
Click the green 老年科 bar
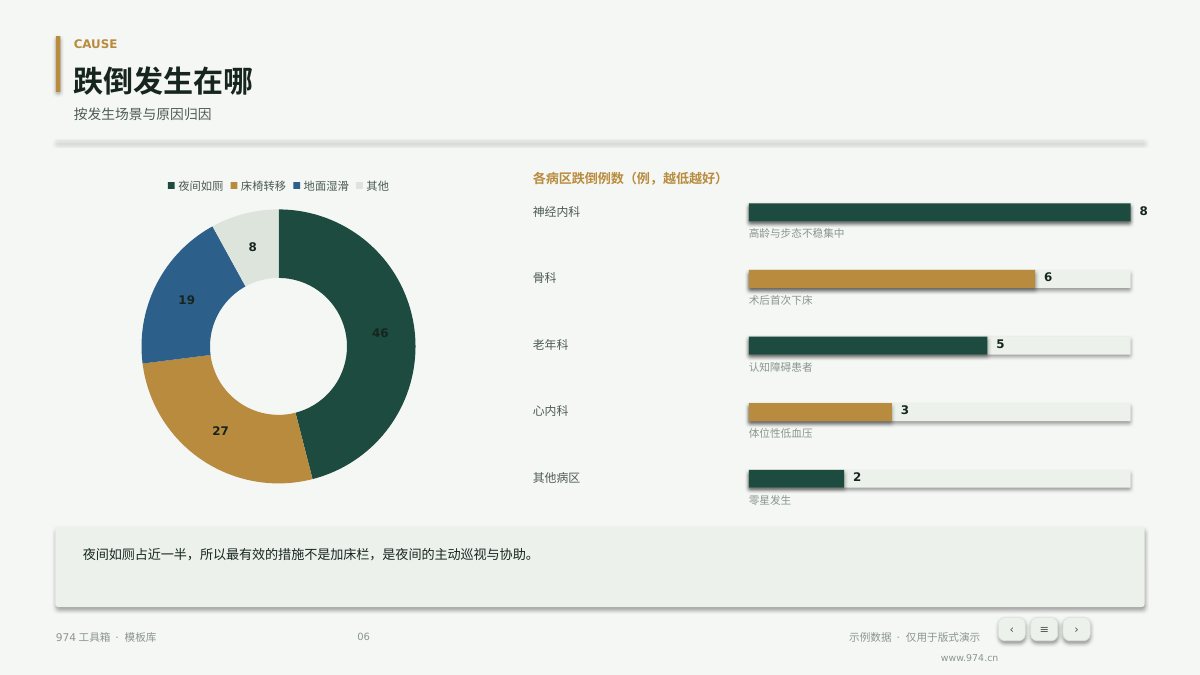(x=868, y=345)
